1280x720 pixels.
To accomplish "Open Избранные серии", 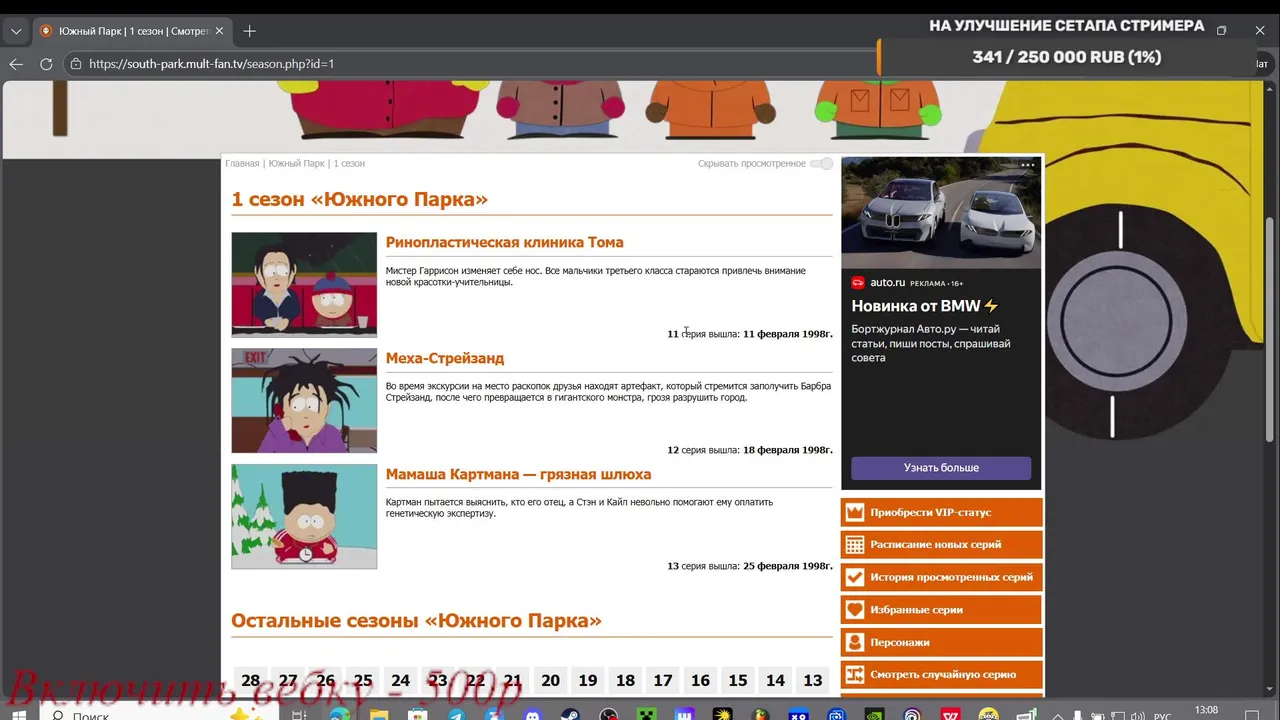I will (942, 610).
